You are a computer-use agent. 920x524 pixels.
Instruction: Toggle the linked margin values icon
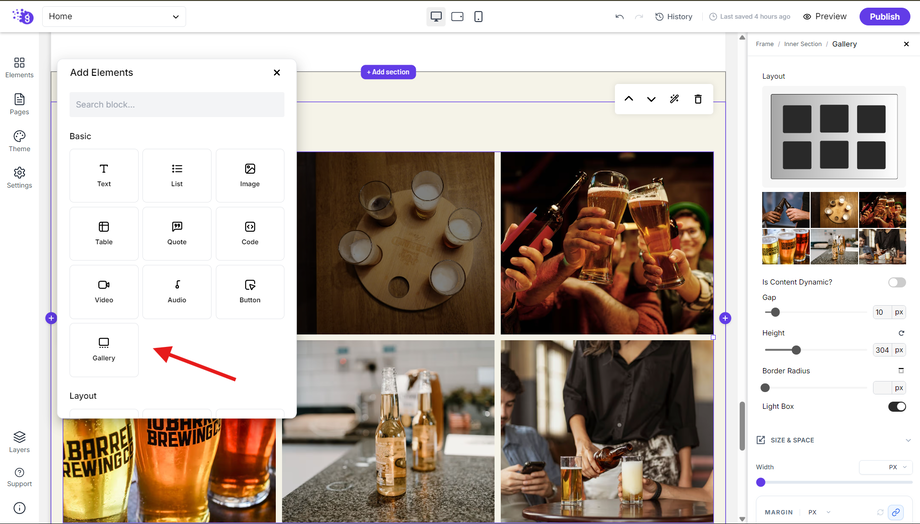click(x=895, y=512)
